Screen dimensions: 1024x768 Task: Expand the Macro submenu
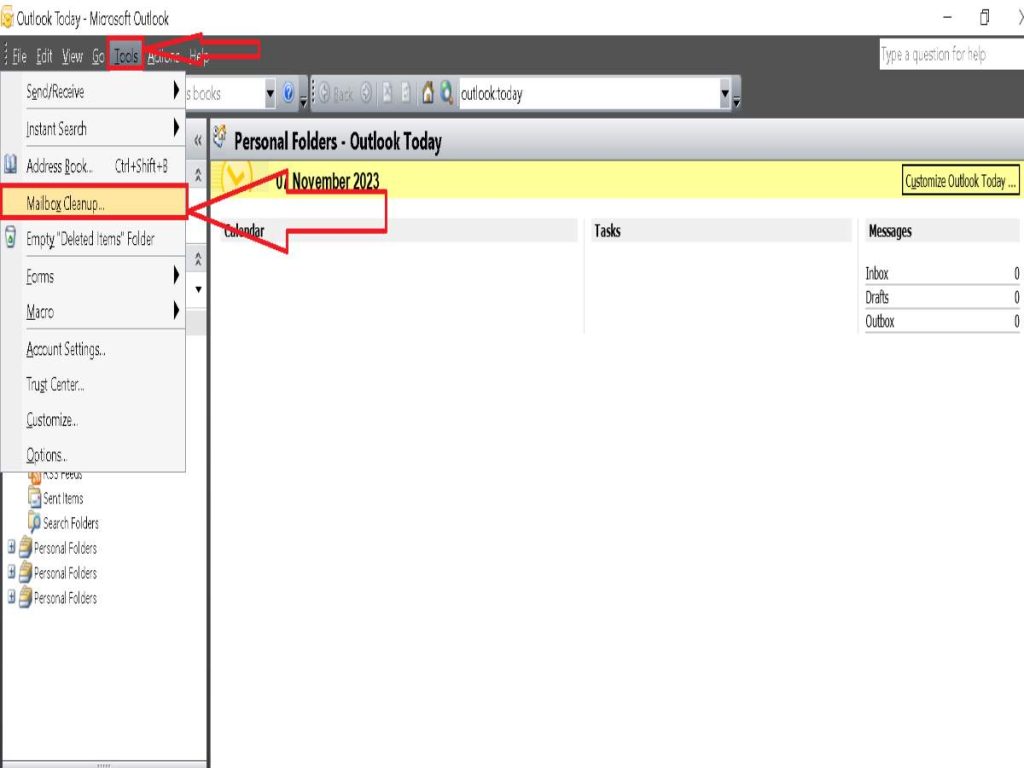(x=176, y=310)
